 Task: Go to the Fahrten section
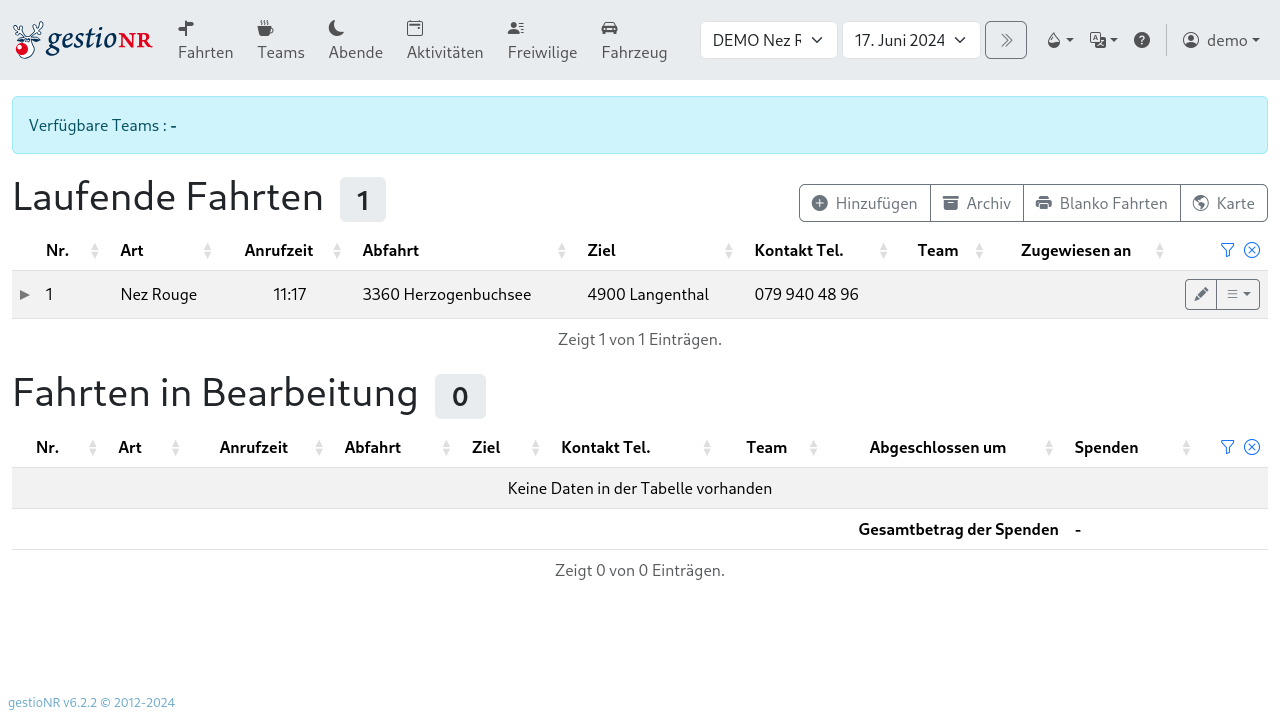coord(205,40)
